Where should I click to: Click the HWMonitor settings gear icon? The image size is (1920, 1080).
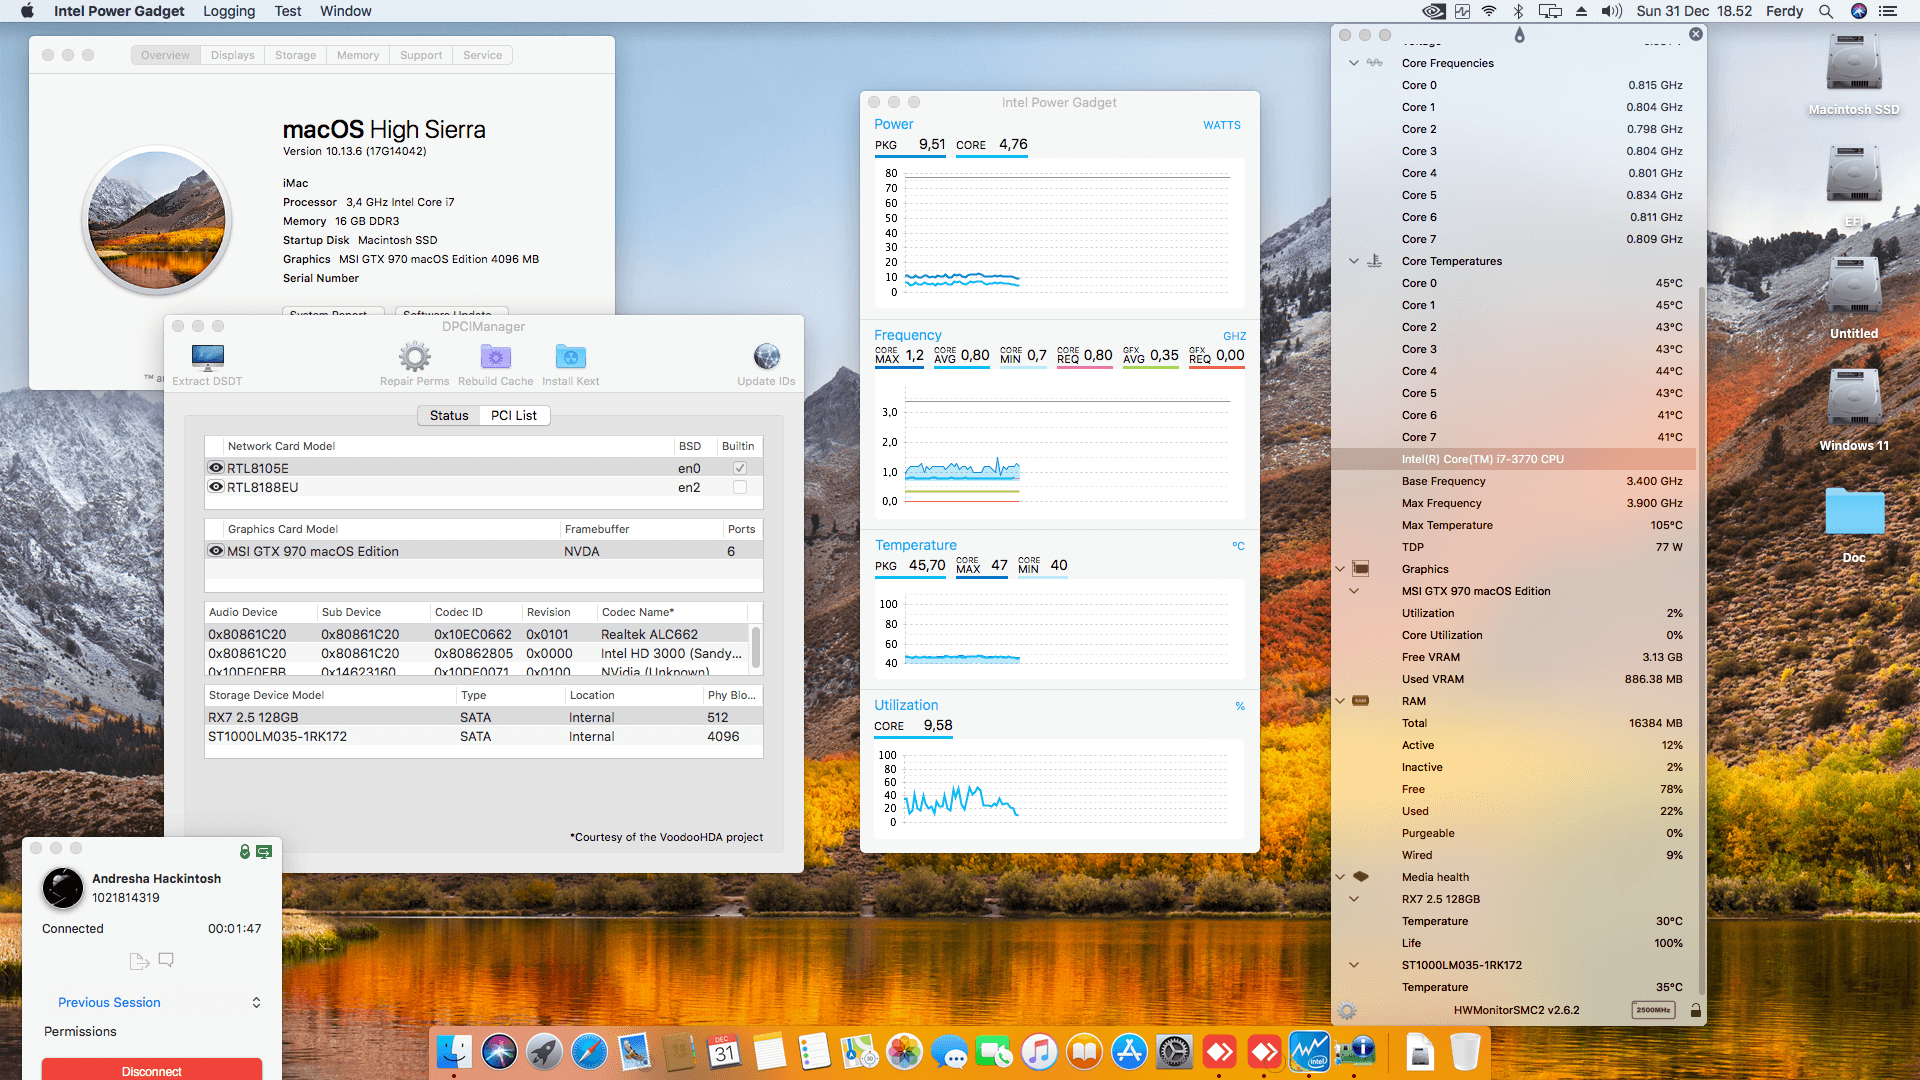1347,1011
